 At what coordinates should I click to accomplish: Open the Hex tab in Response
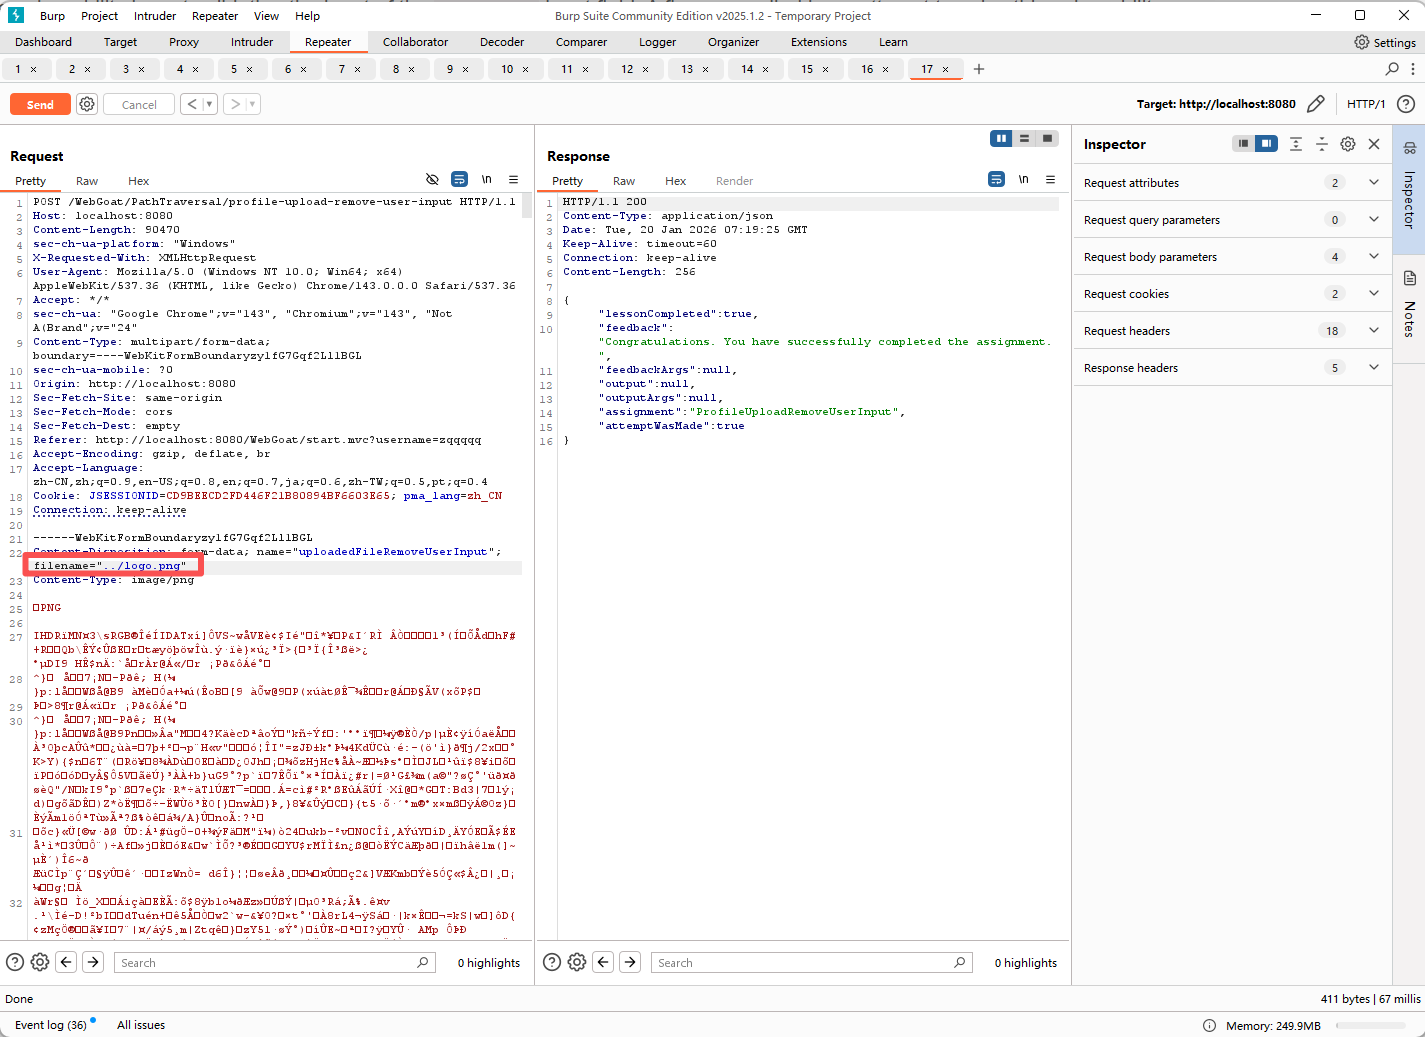pos(675,181)
